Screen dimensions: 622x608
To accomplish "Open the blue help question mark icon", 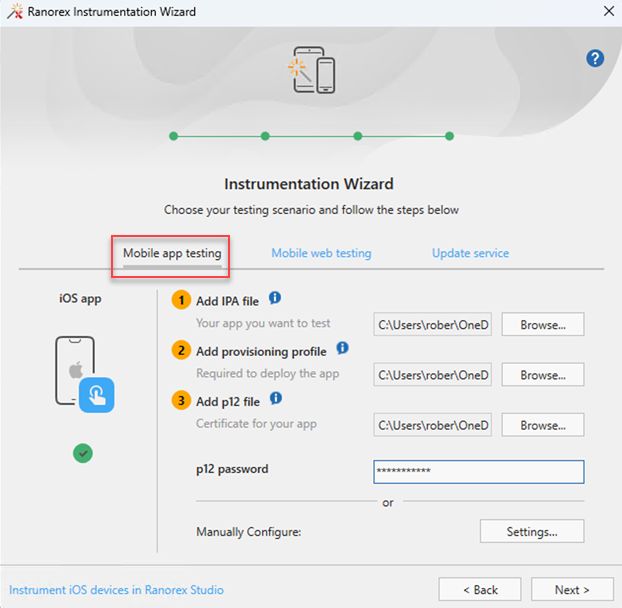I will click(x=595, y=58).
